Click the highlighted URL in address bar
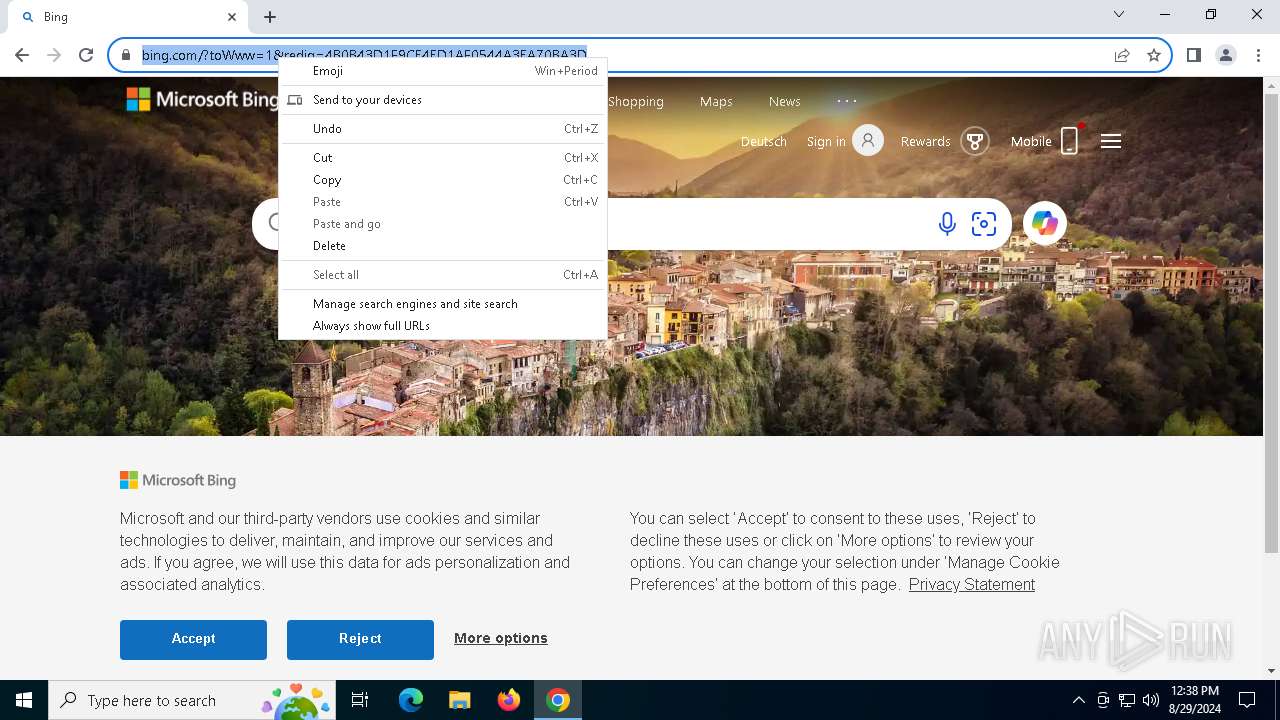The width and height of the screenshot is (1280, 720). [x=364, y=55]
